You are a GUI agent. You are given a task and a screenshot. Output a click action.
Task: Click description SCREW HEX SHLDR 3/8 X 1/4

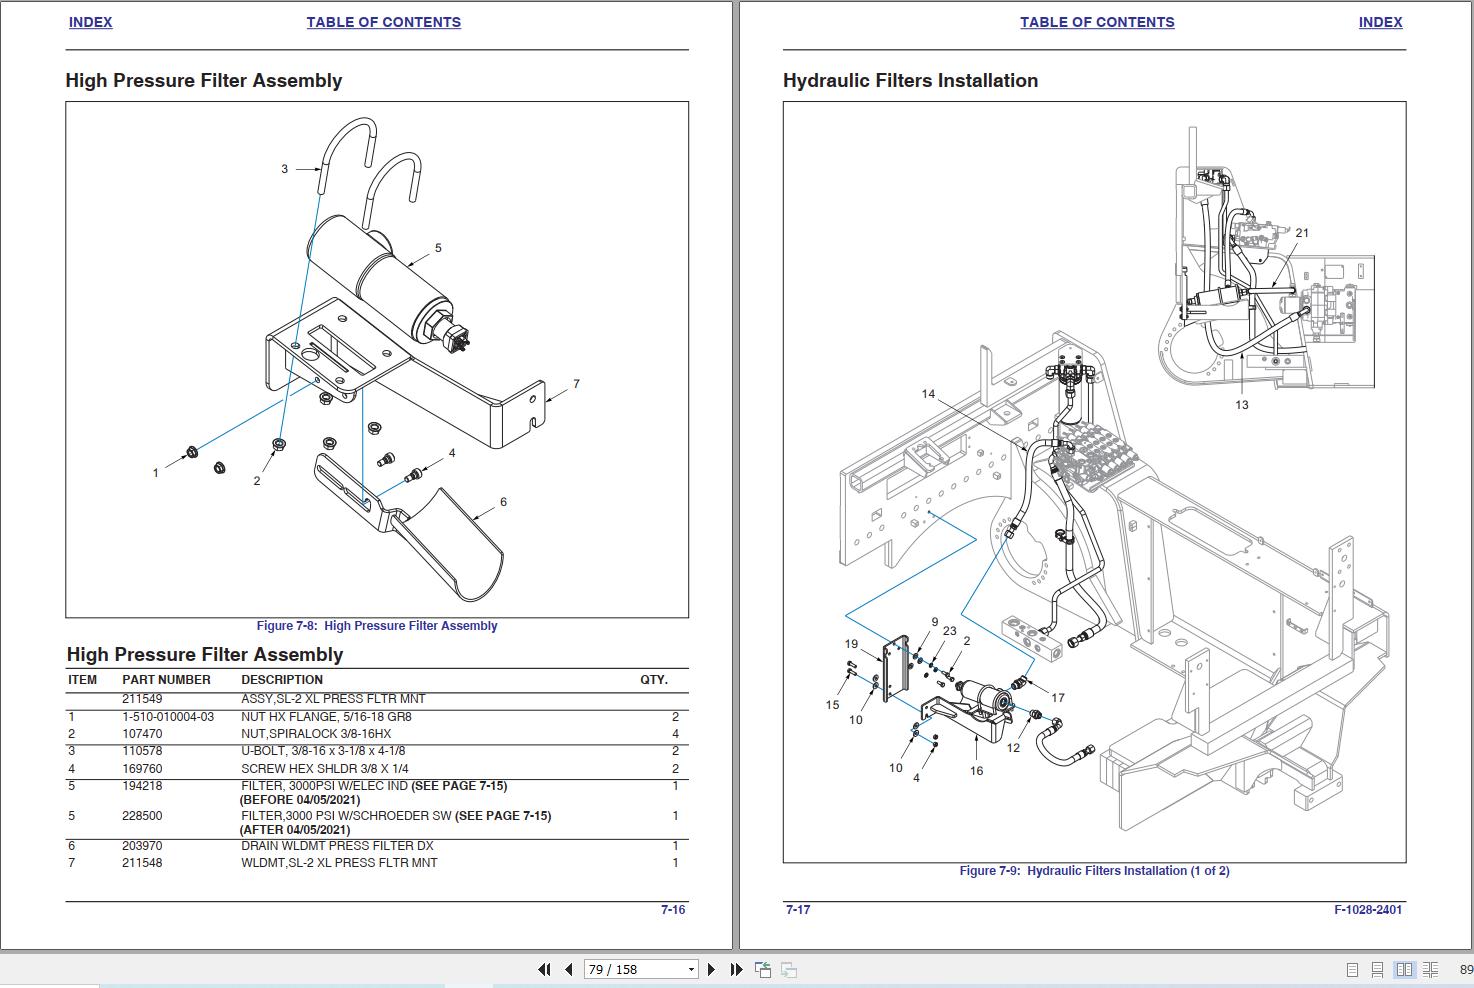click(x=325, y=769)
